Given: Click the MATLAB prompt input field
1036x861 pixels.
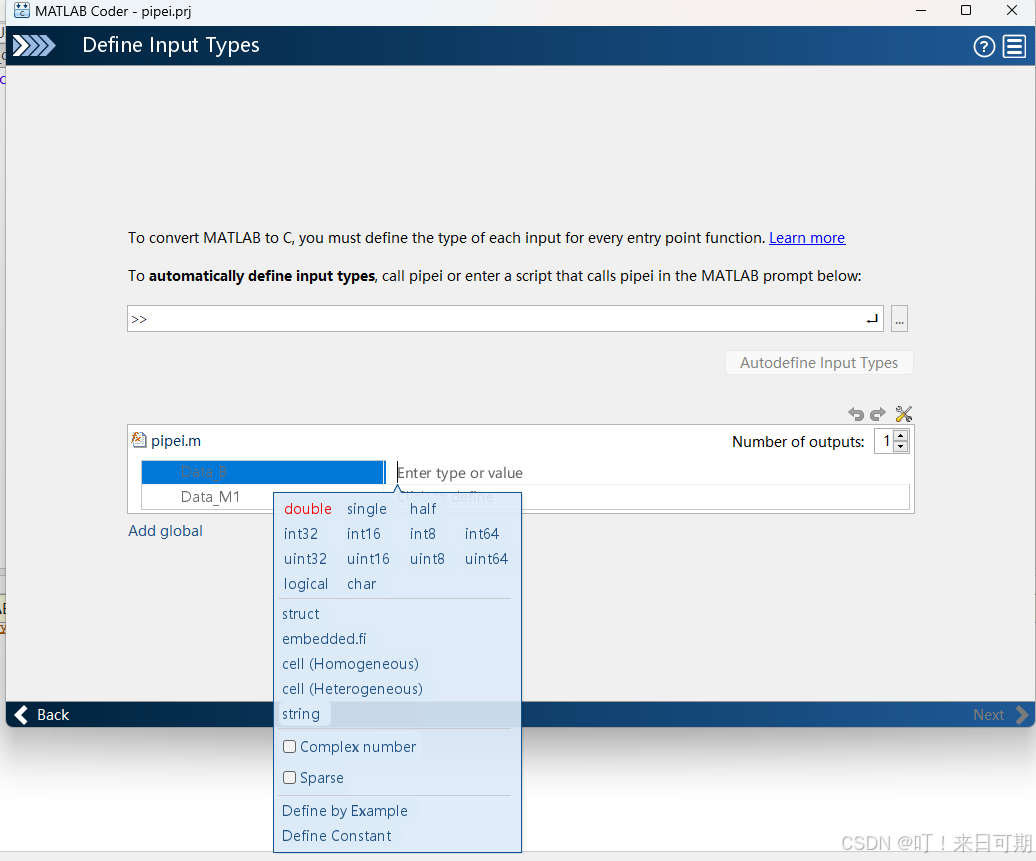Looking at the screenshot, I should 505,318.
